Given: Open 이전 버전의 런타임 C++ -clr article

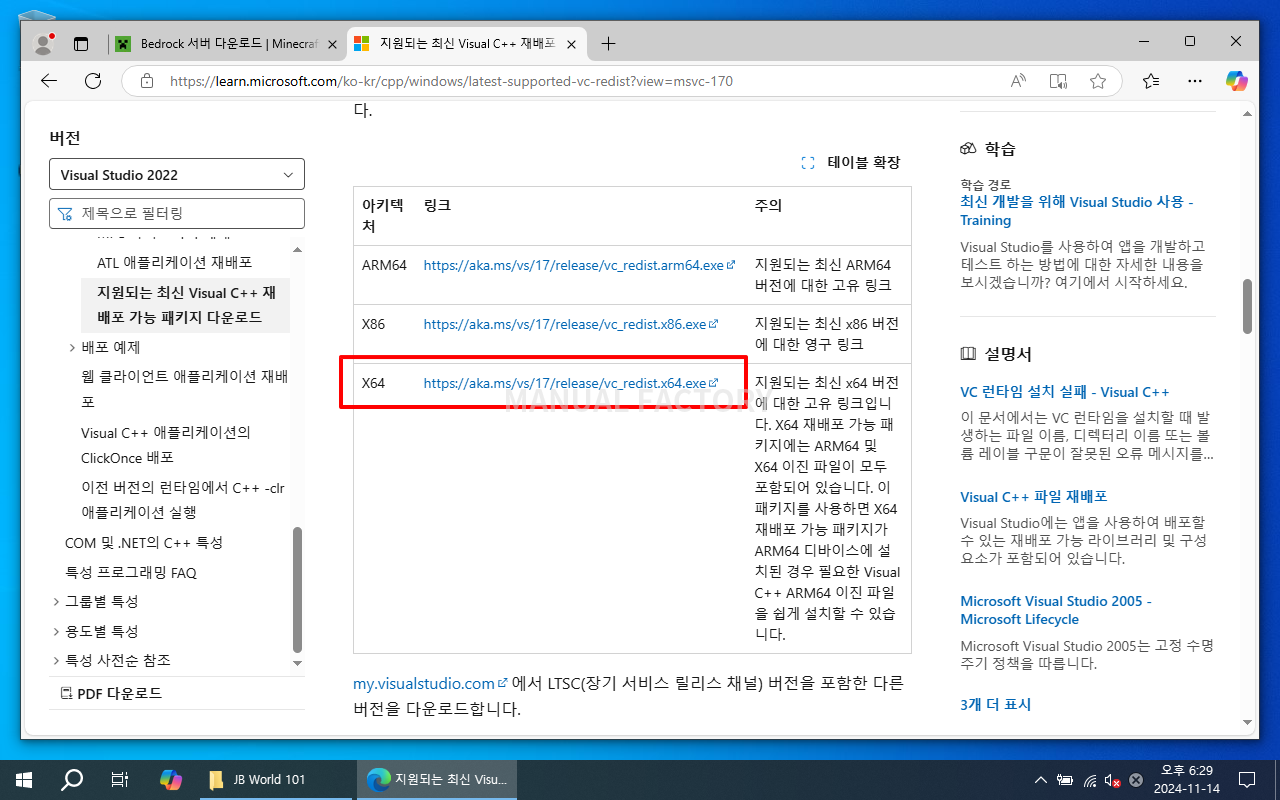Looking at the screenshot, I should [183, 500].
